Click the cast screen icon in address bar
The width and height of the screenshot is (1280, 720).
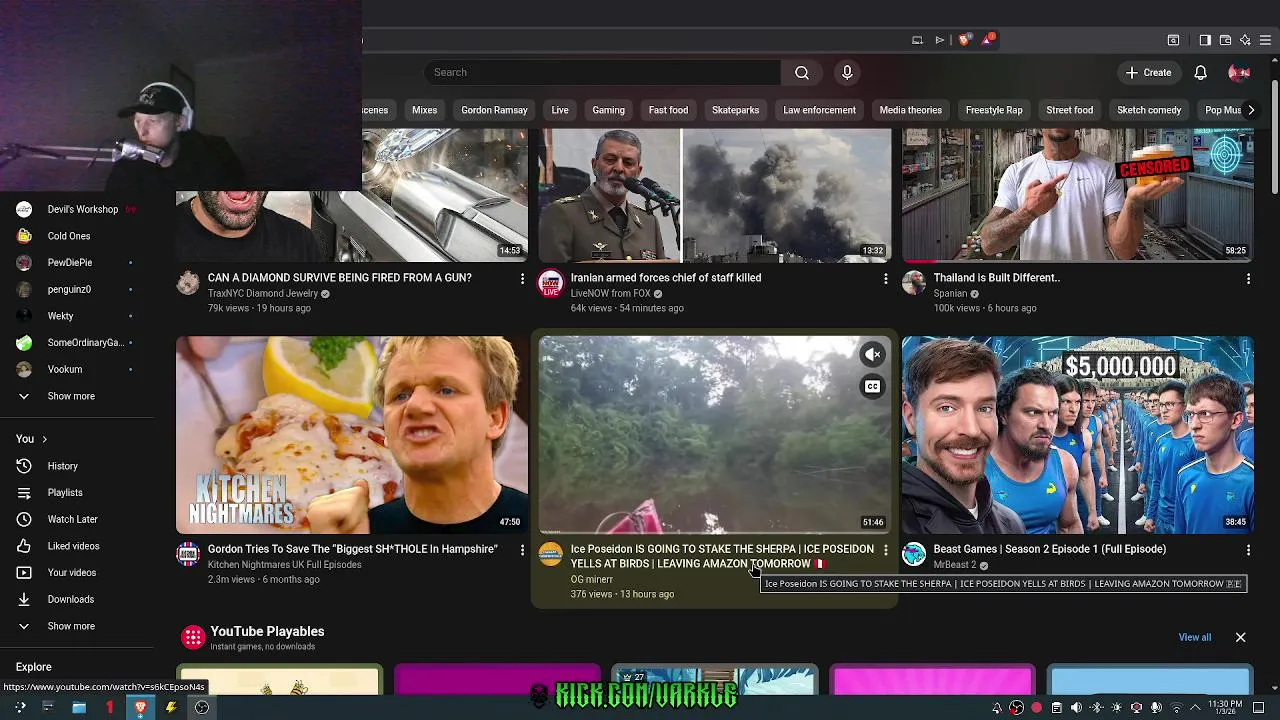coord(917,40)
